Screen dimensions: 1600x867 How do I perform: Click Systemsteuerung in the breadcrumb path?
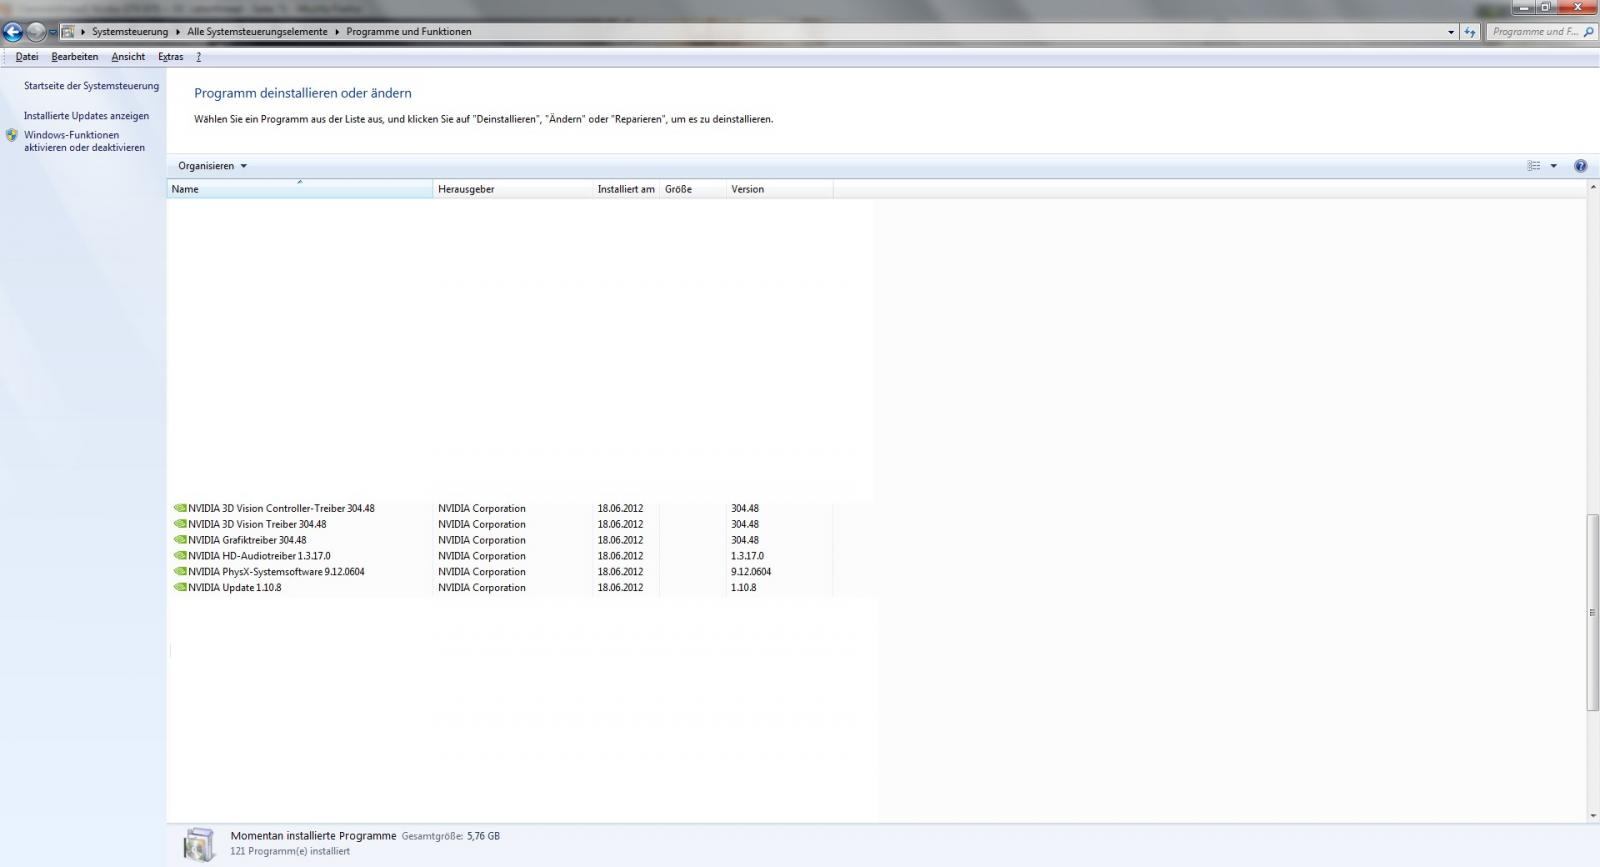click(x=130, y=32)
